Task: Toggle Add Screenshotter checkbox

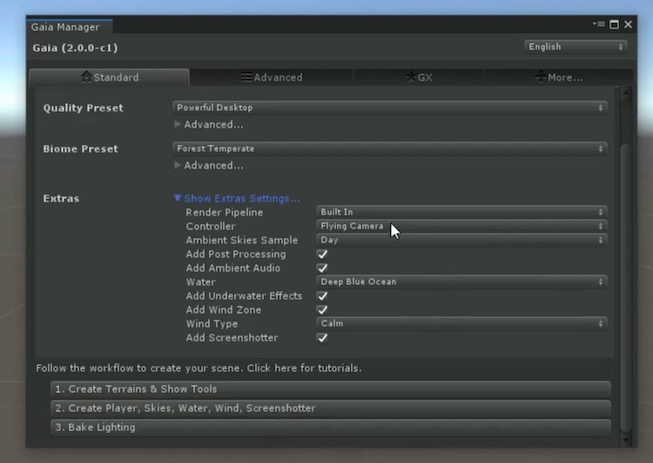Action: point(322,338)
